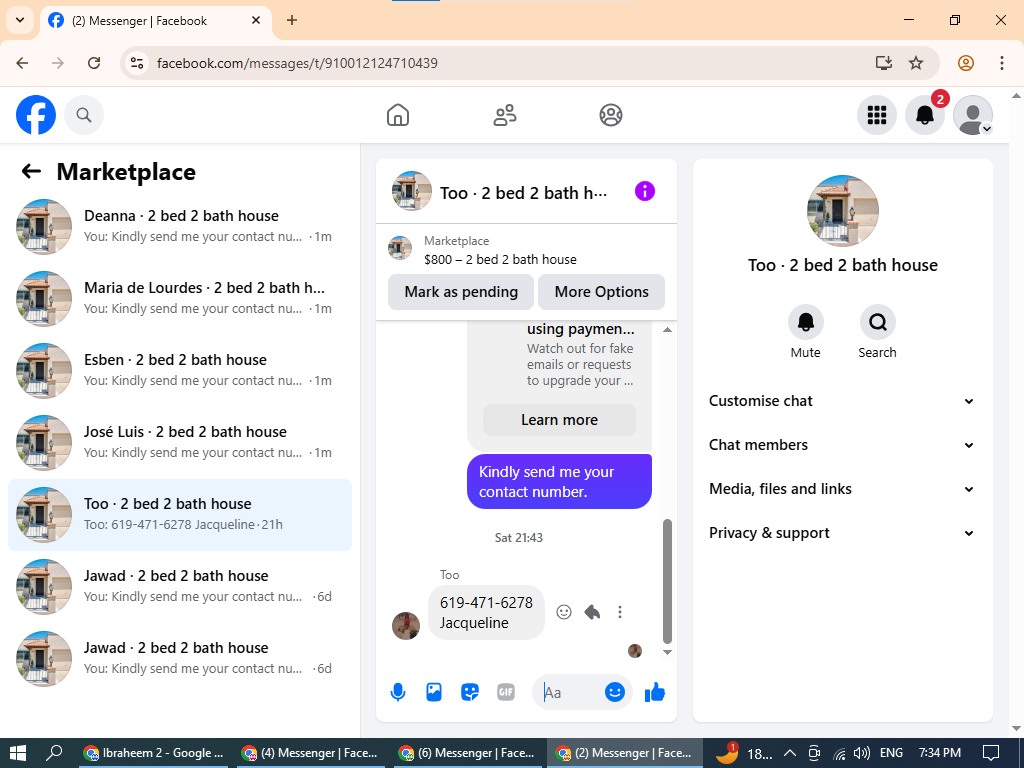This screenshot has width=1024, height=768.
Task: Open the Friends icon in top navigation
Action: coord(504,115)
